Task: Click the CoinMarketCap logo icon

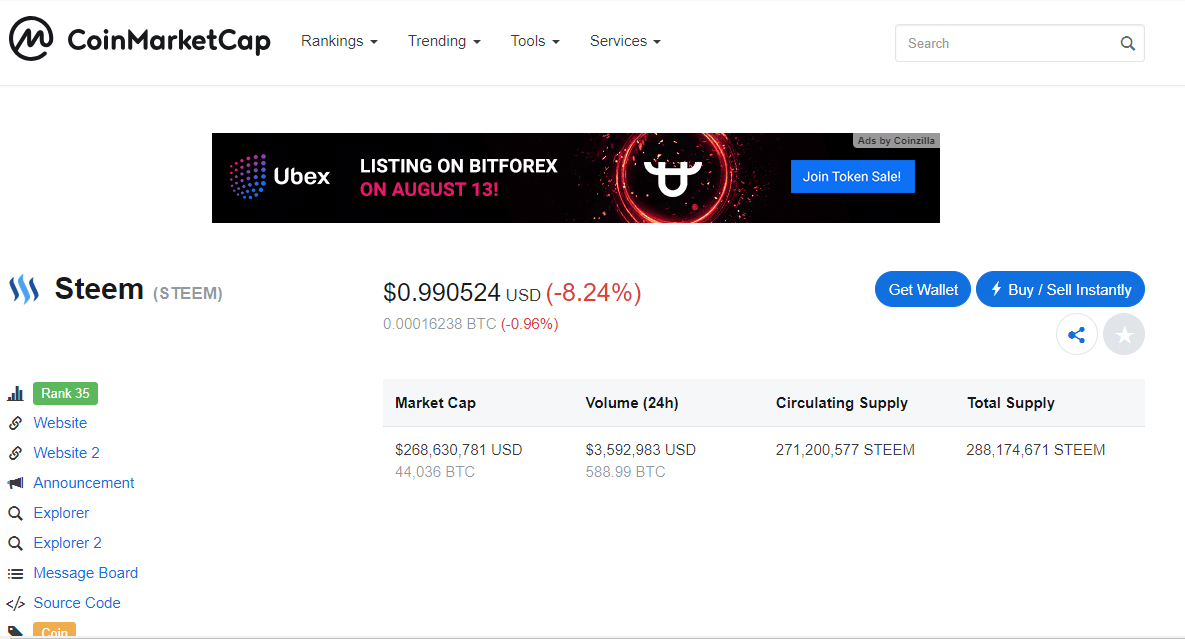Action: (31, 39)
